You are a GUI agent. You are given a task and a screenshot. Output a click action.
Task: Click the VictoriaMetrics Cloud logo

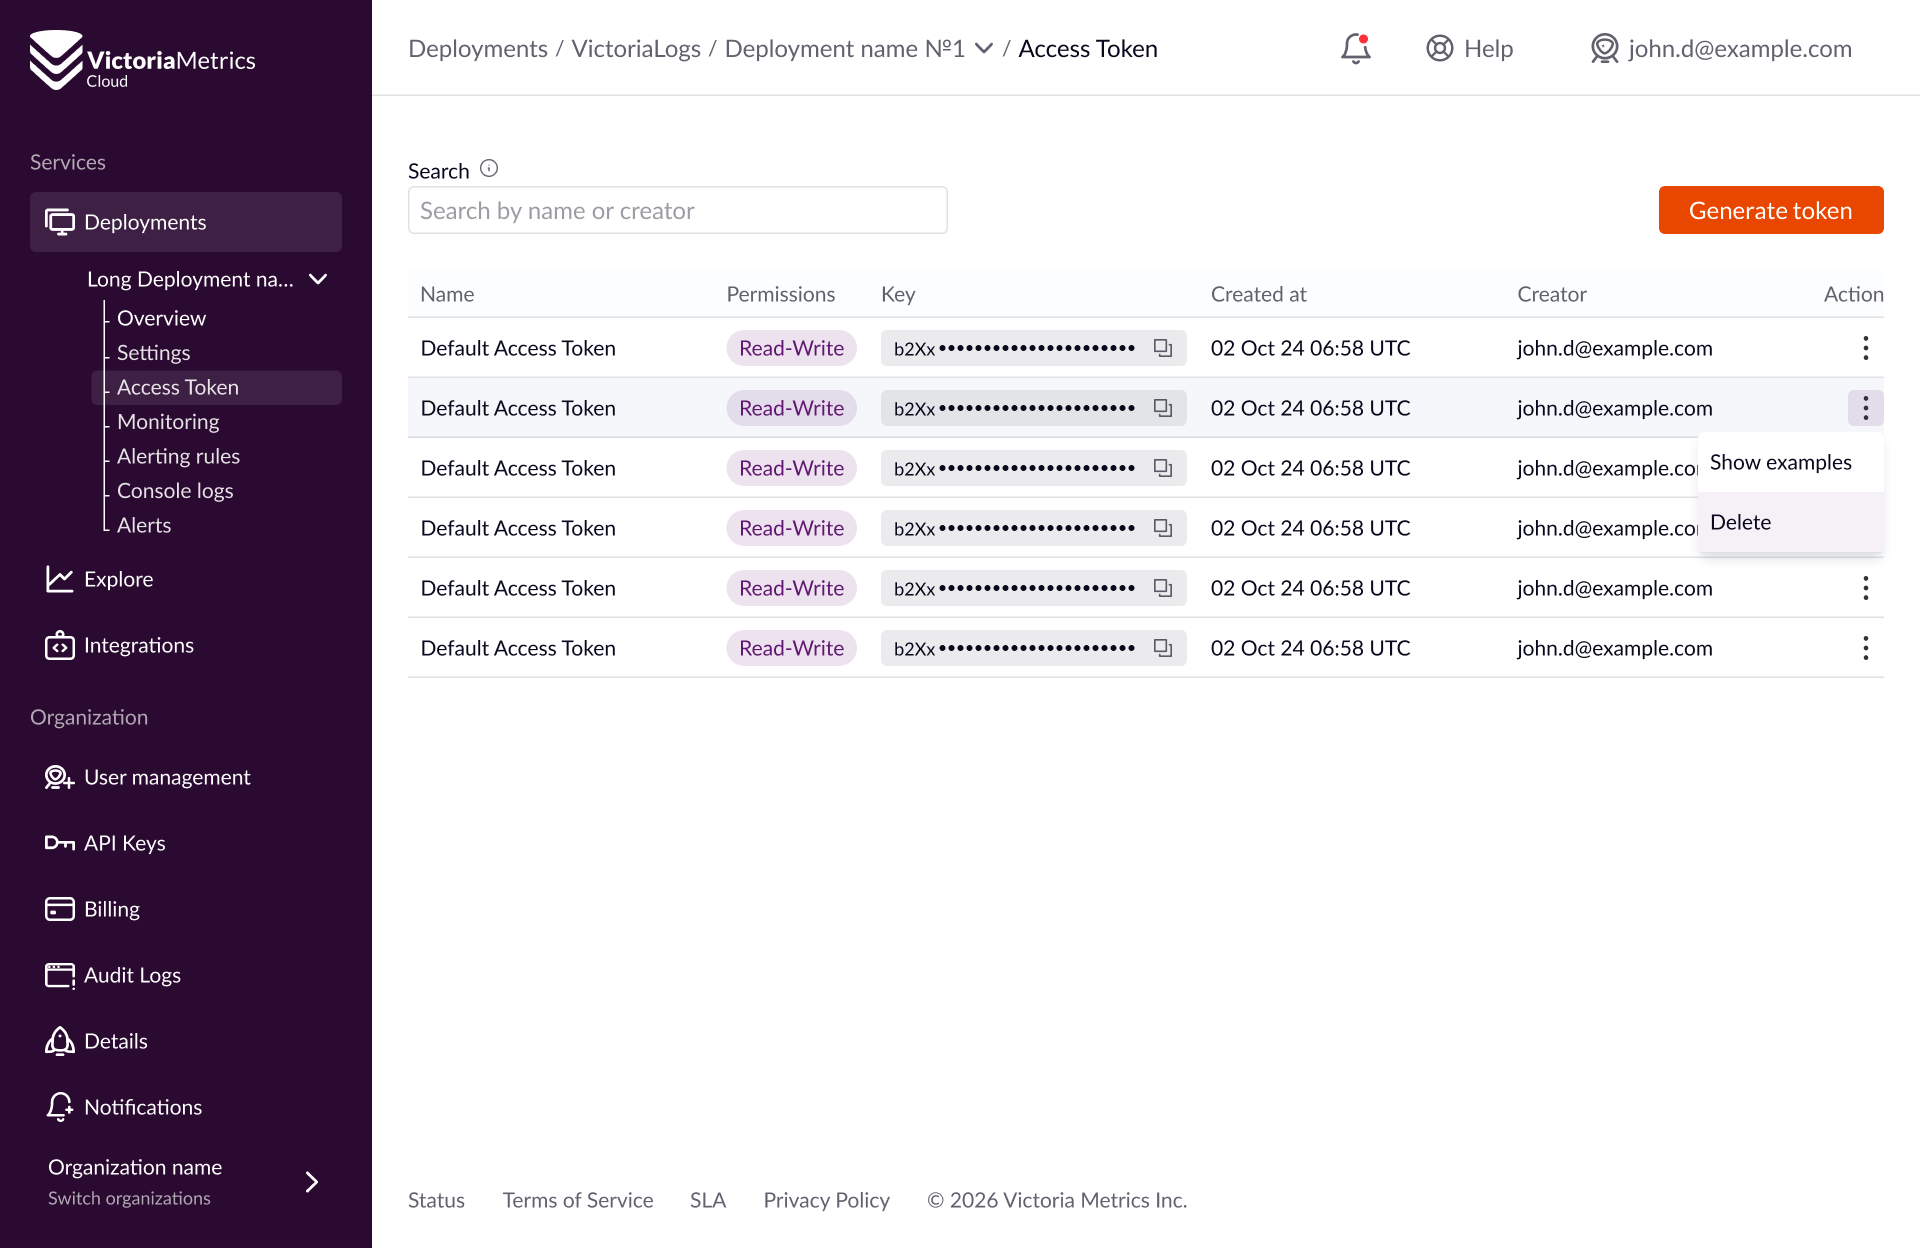pyautogui.click(x=142, y=60)
